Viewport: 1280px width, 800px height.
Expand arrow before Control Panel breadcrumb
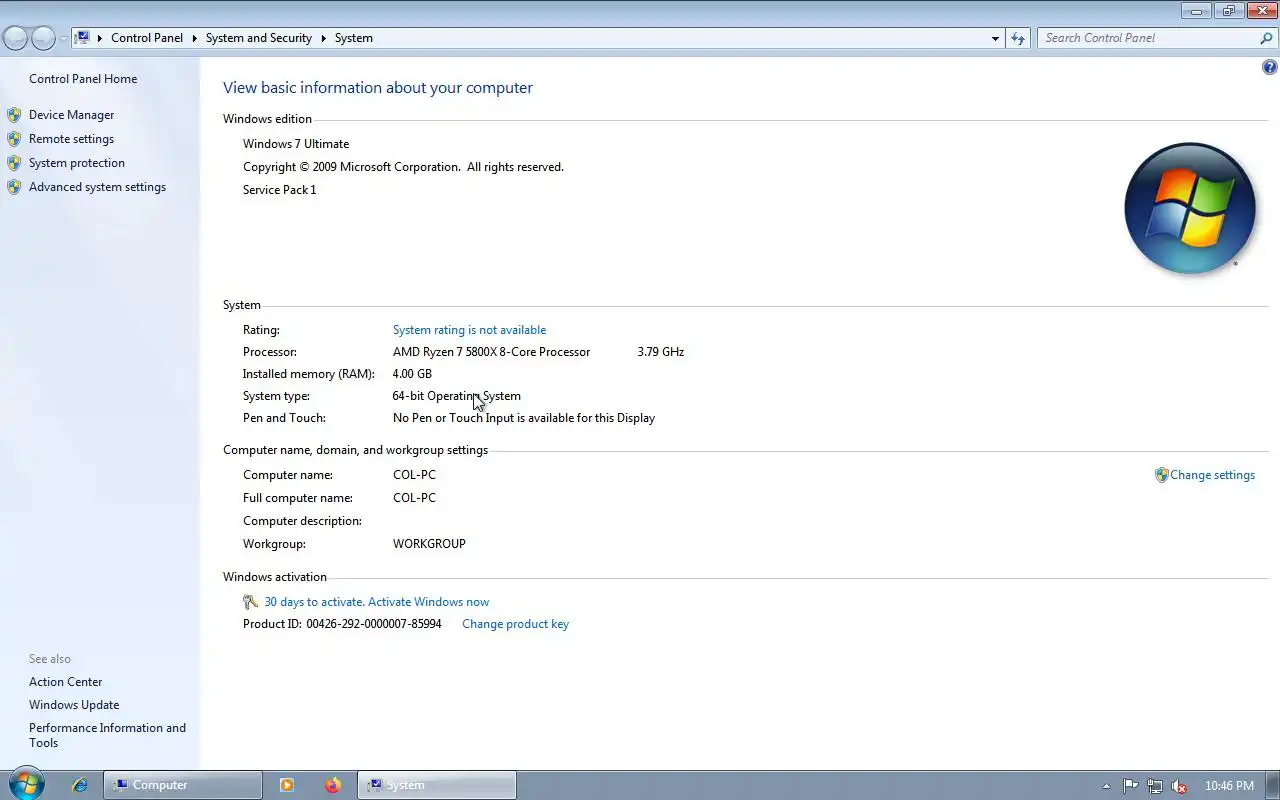[100, 38]
